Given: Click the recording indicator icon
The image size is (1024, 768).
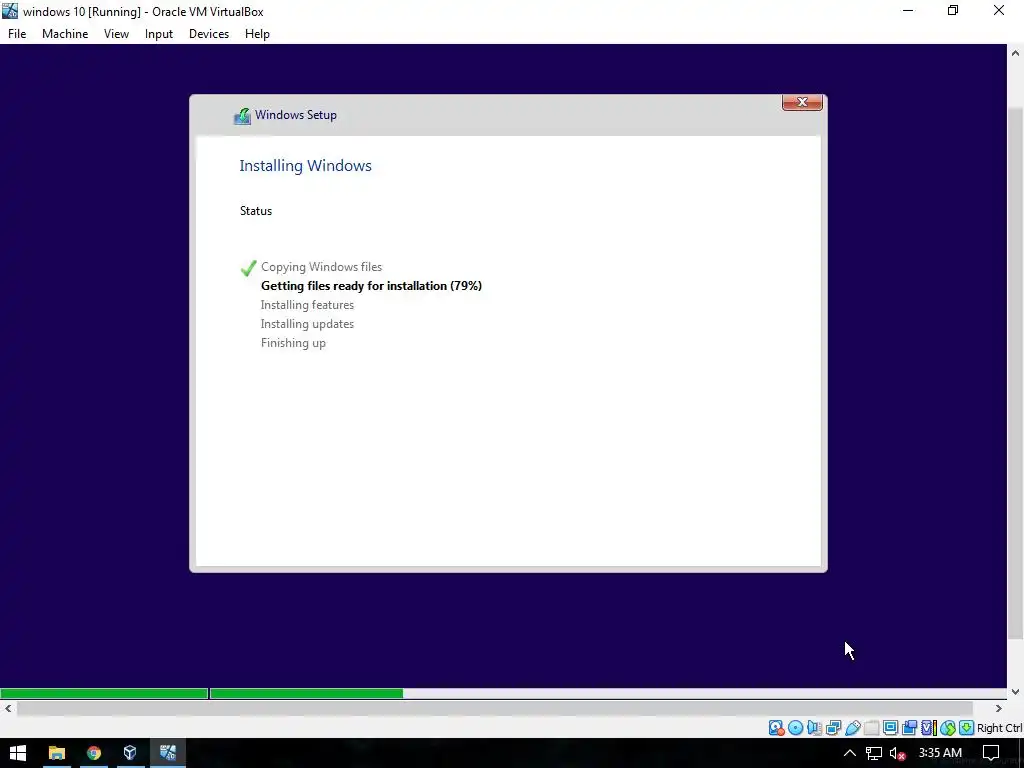Looking at the screenshot, I should point(909,728).
